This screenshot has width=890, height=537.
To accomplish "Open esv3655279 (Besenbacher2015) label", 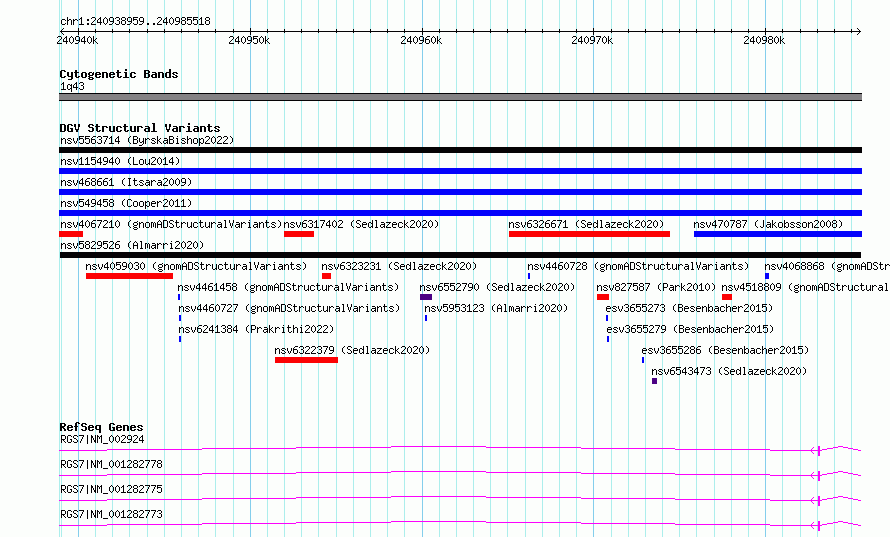I will (690, 329).
